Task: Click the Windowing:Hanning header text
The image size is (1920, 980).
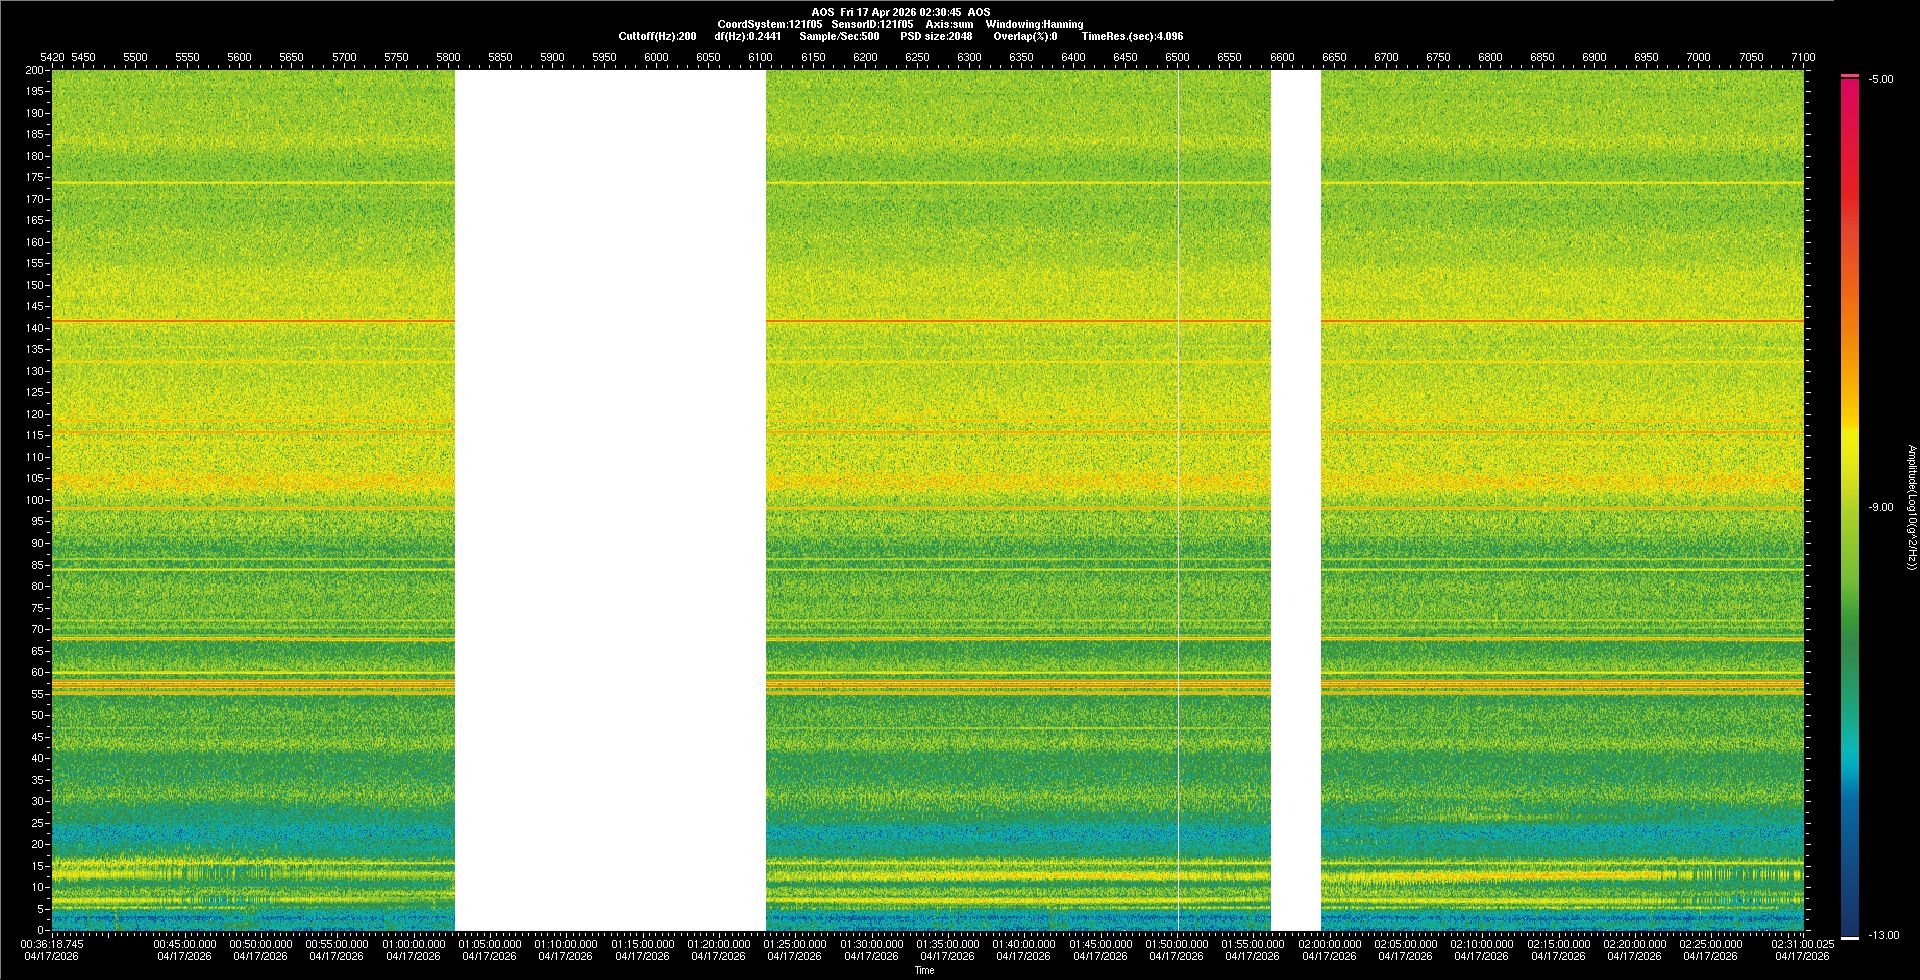Action: point(1034,24)
